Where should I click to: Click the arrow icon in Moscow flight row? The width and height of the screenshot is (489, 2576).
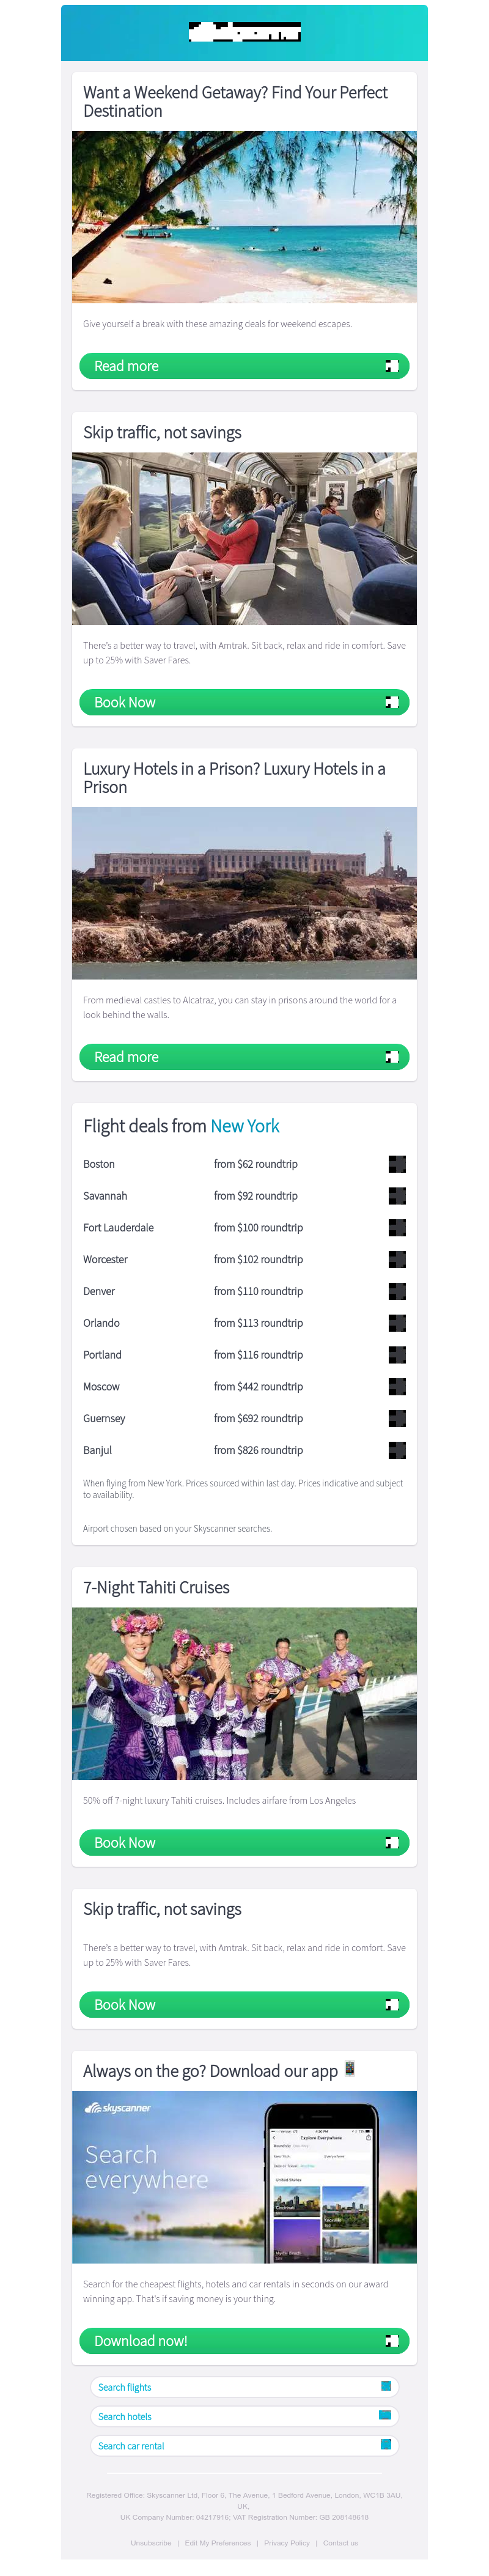coord(396,1386)
